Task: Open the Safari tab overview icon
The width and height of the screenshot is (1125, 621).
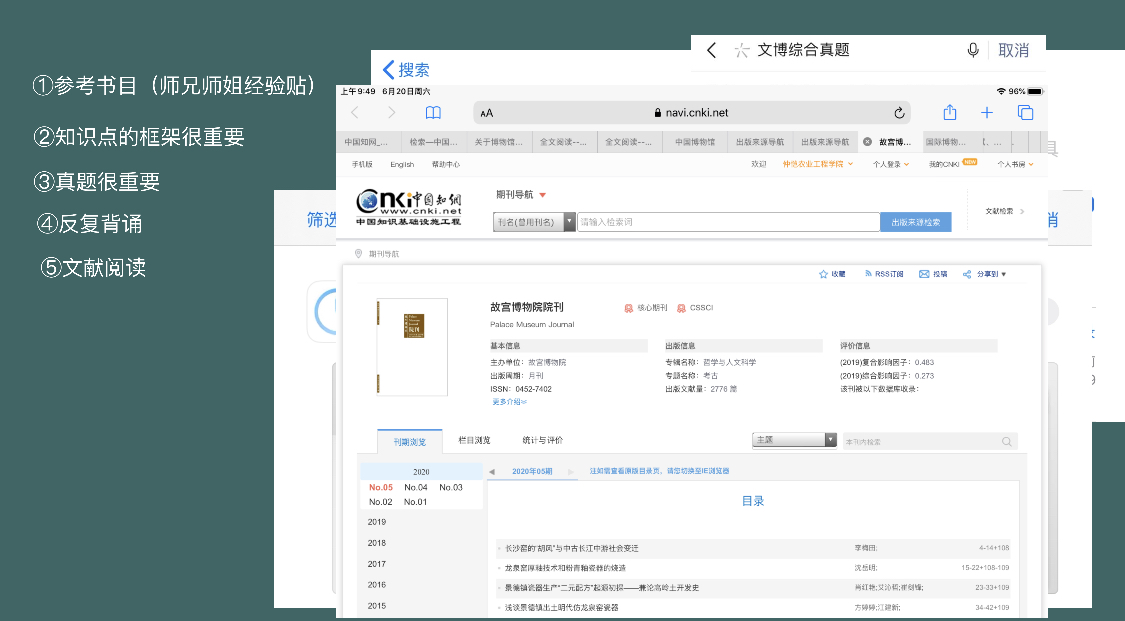Action: click(x=1025, y=113)
